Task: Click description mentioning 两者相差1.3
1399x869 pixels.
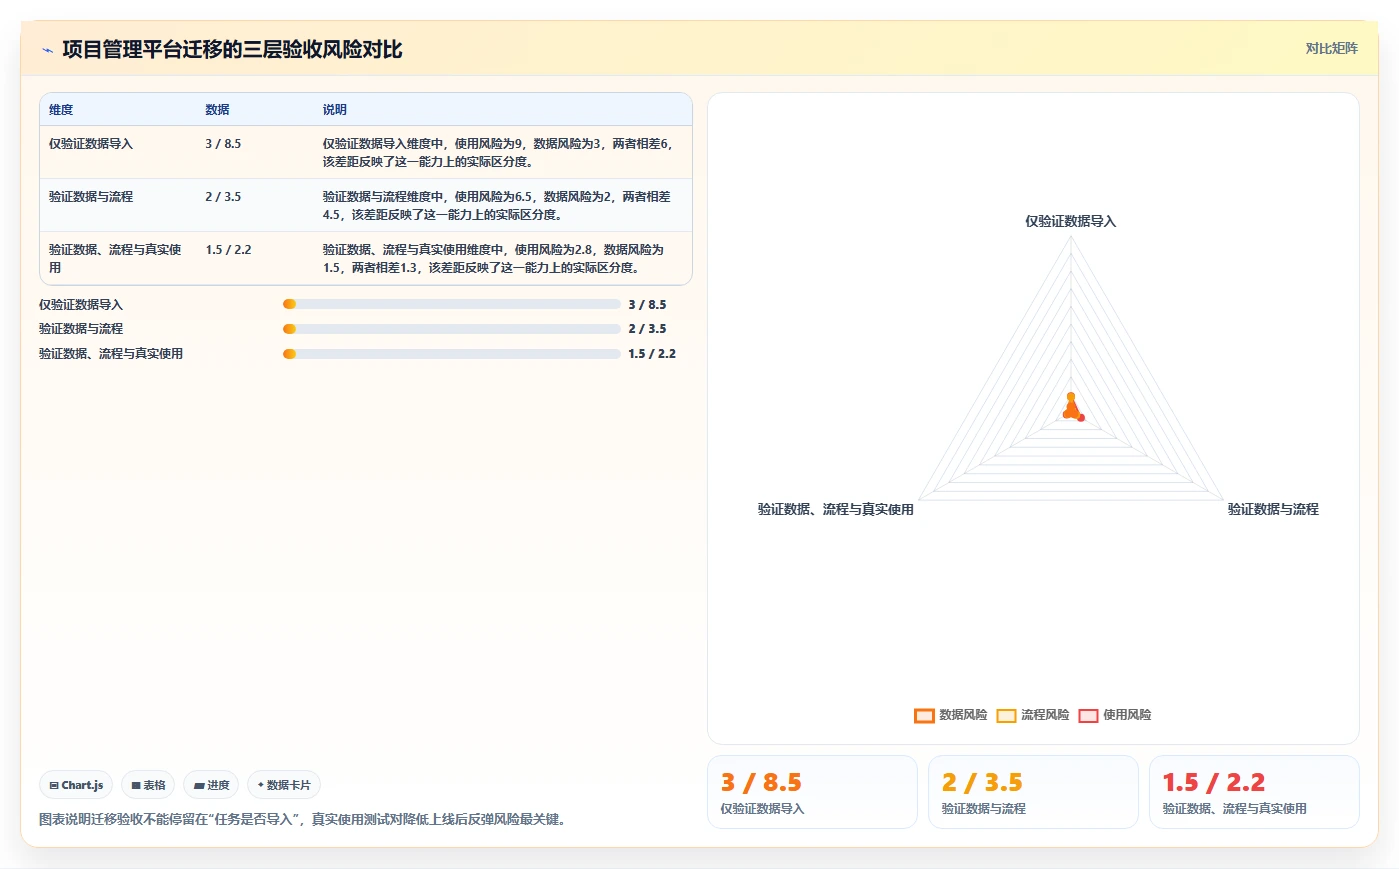Action: pos(493,259)
